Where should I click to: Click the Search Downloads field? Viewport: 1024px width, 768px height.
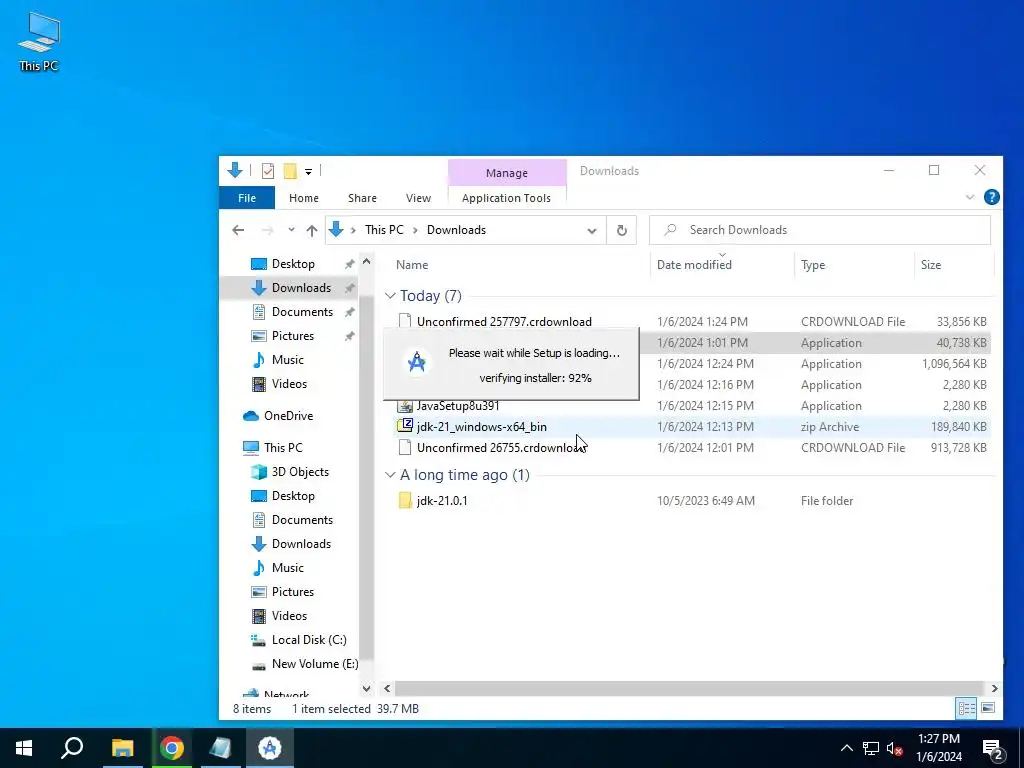pos(820,230)
